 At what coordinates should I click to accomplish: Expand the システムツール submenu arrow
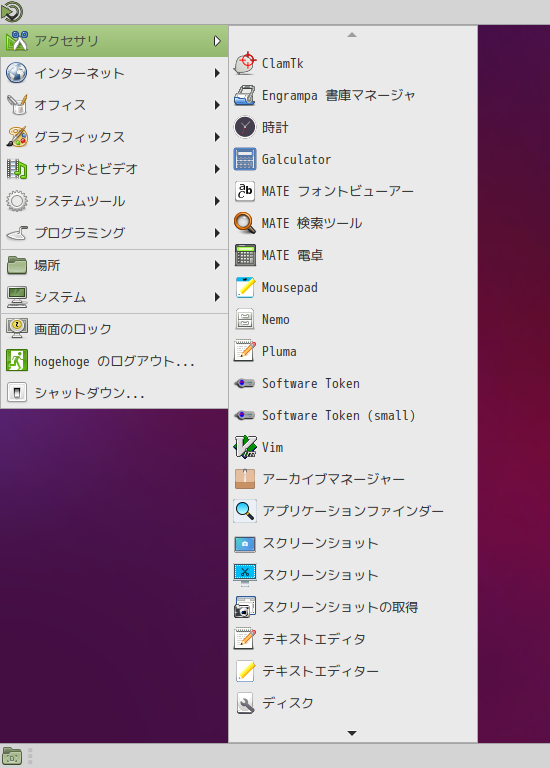pyautogui.click(x=217, y=201)
